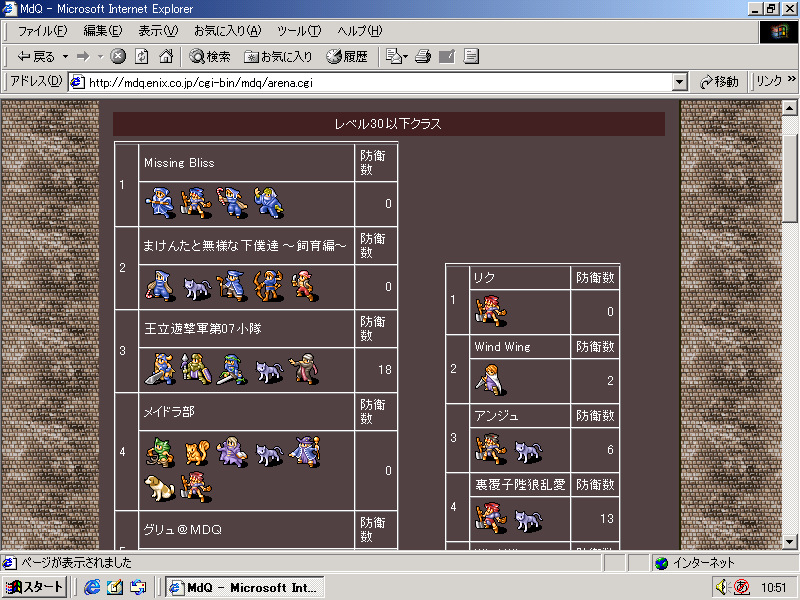Click the Wind Wing character sprite
Viewport: 800px width, 600px height.
point(491,380)
